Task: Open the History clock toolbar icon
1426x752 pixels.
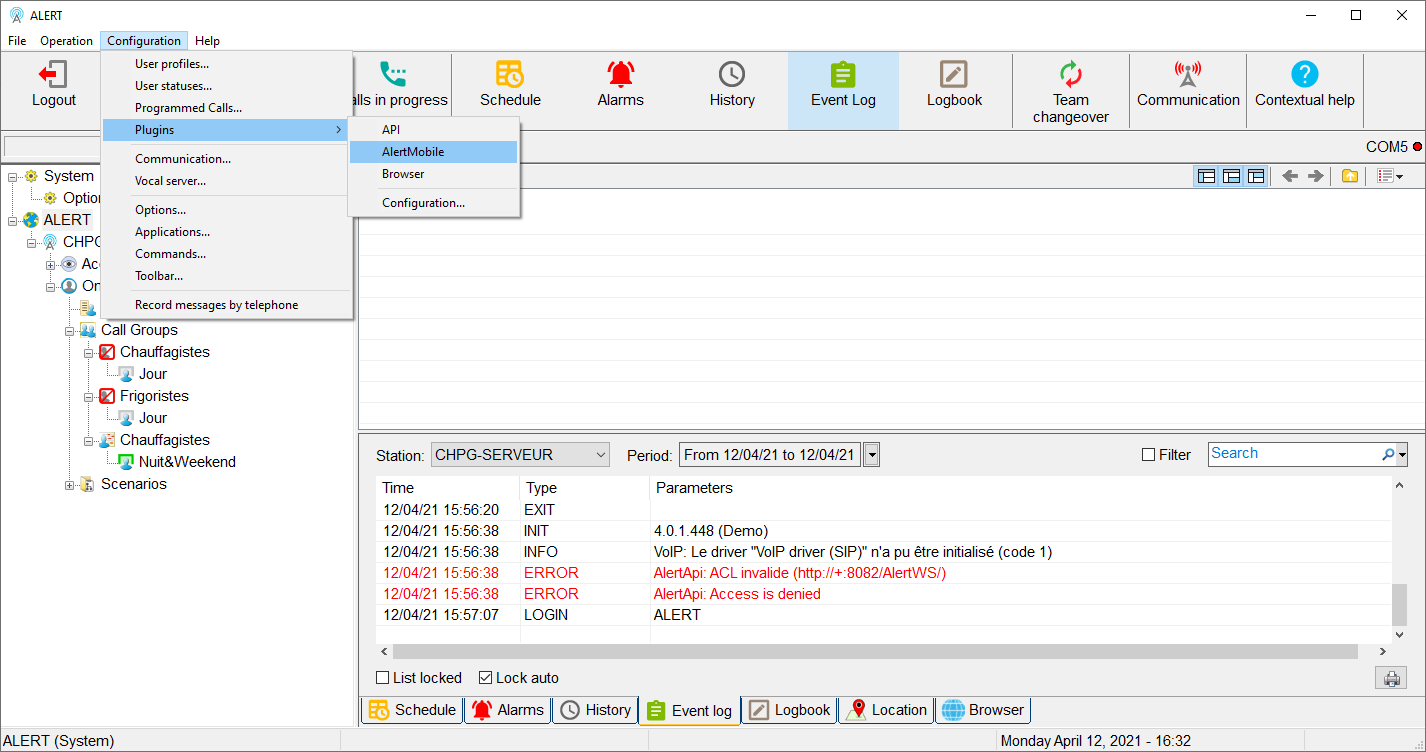Action: pos(732,75)
